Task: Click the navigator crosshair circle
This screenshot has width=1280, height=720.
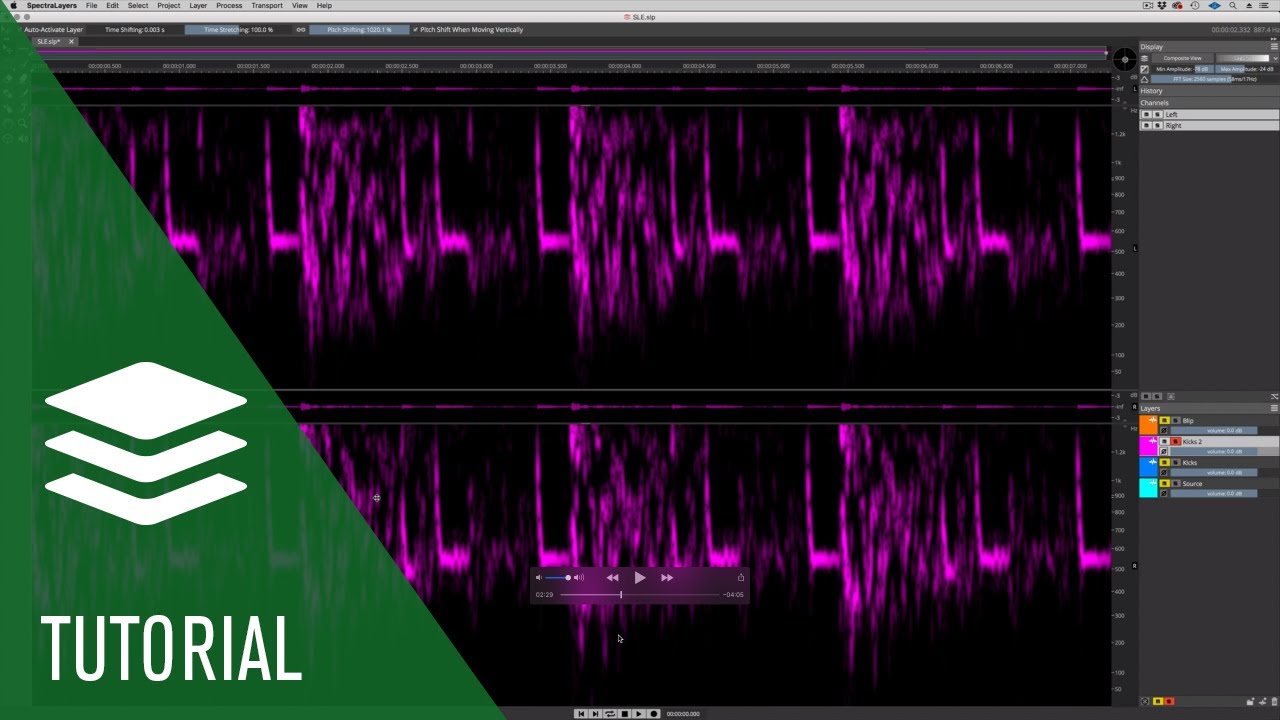Action: [x=1124, y=59]
